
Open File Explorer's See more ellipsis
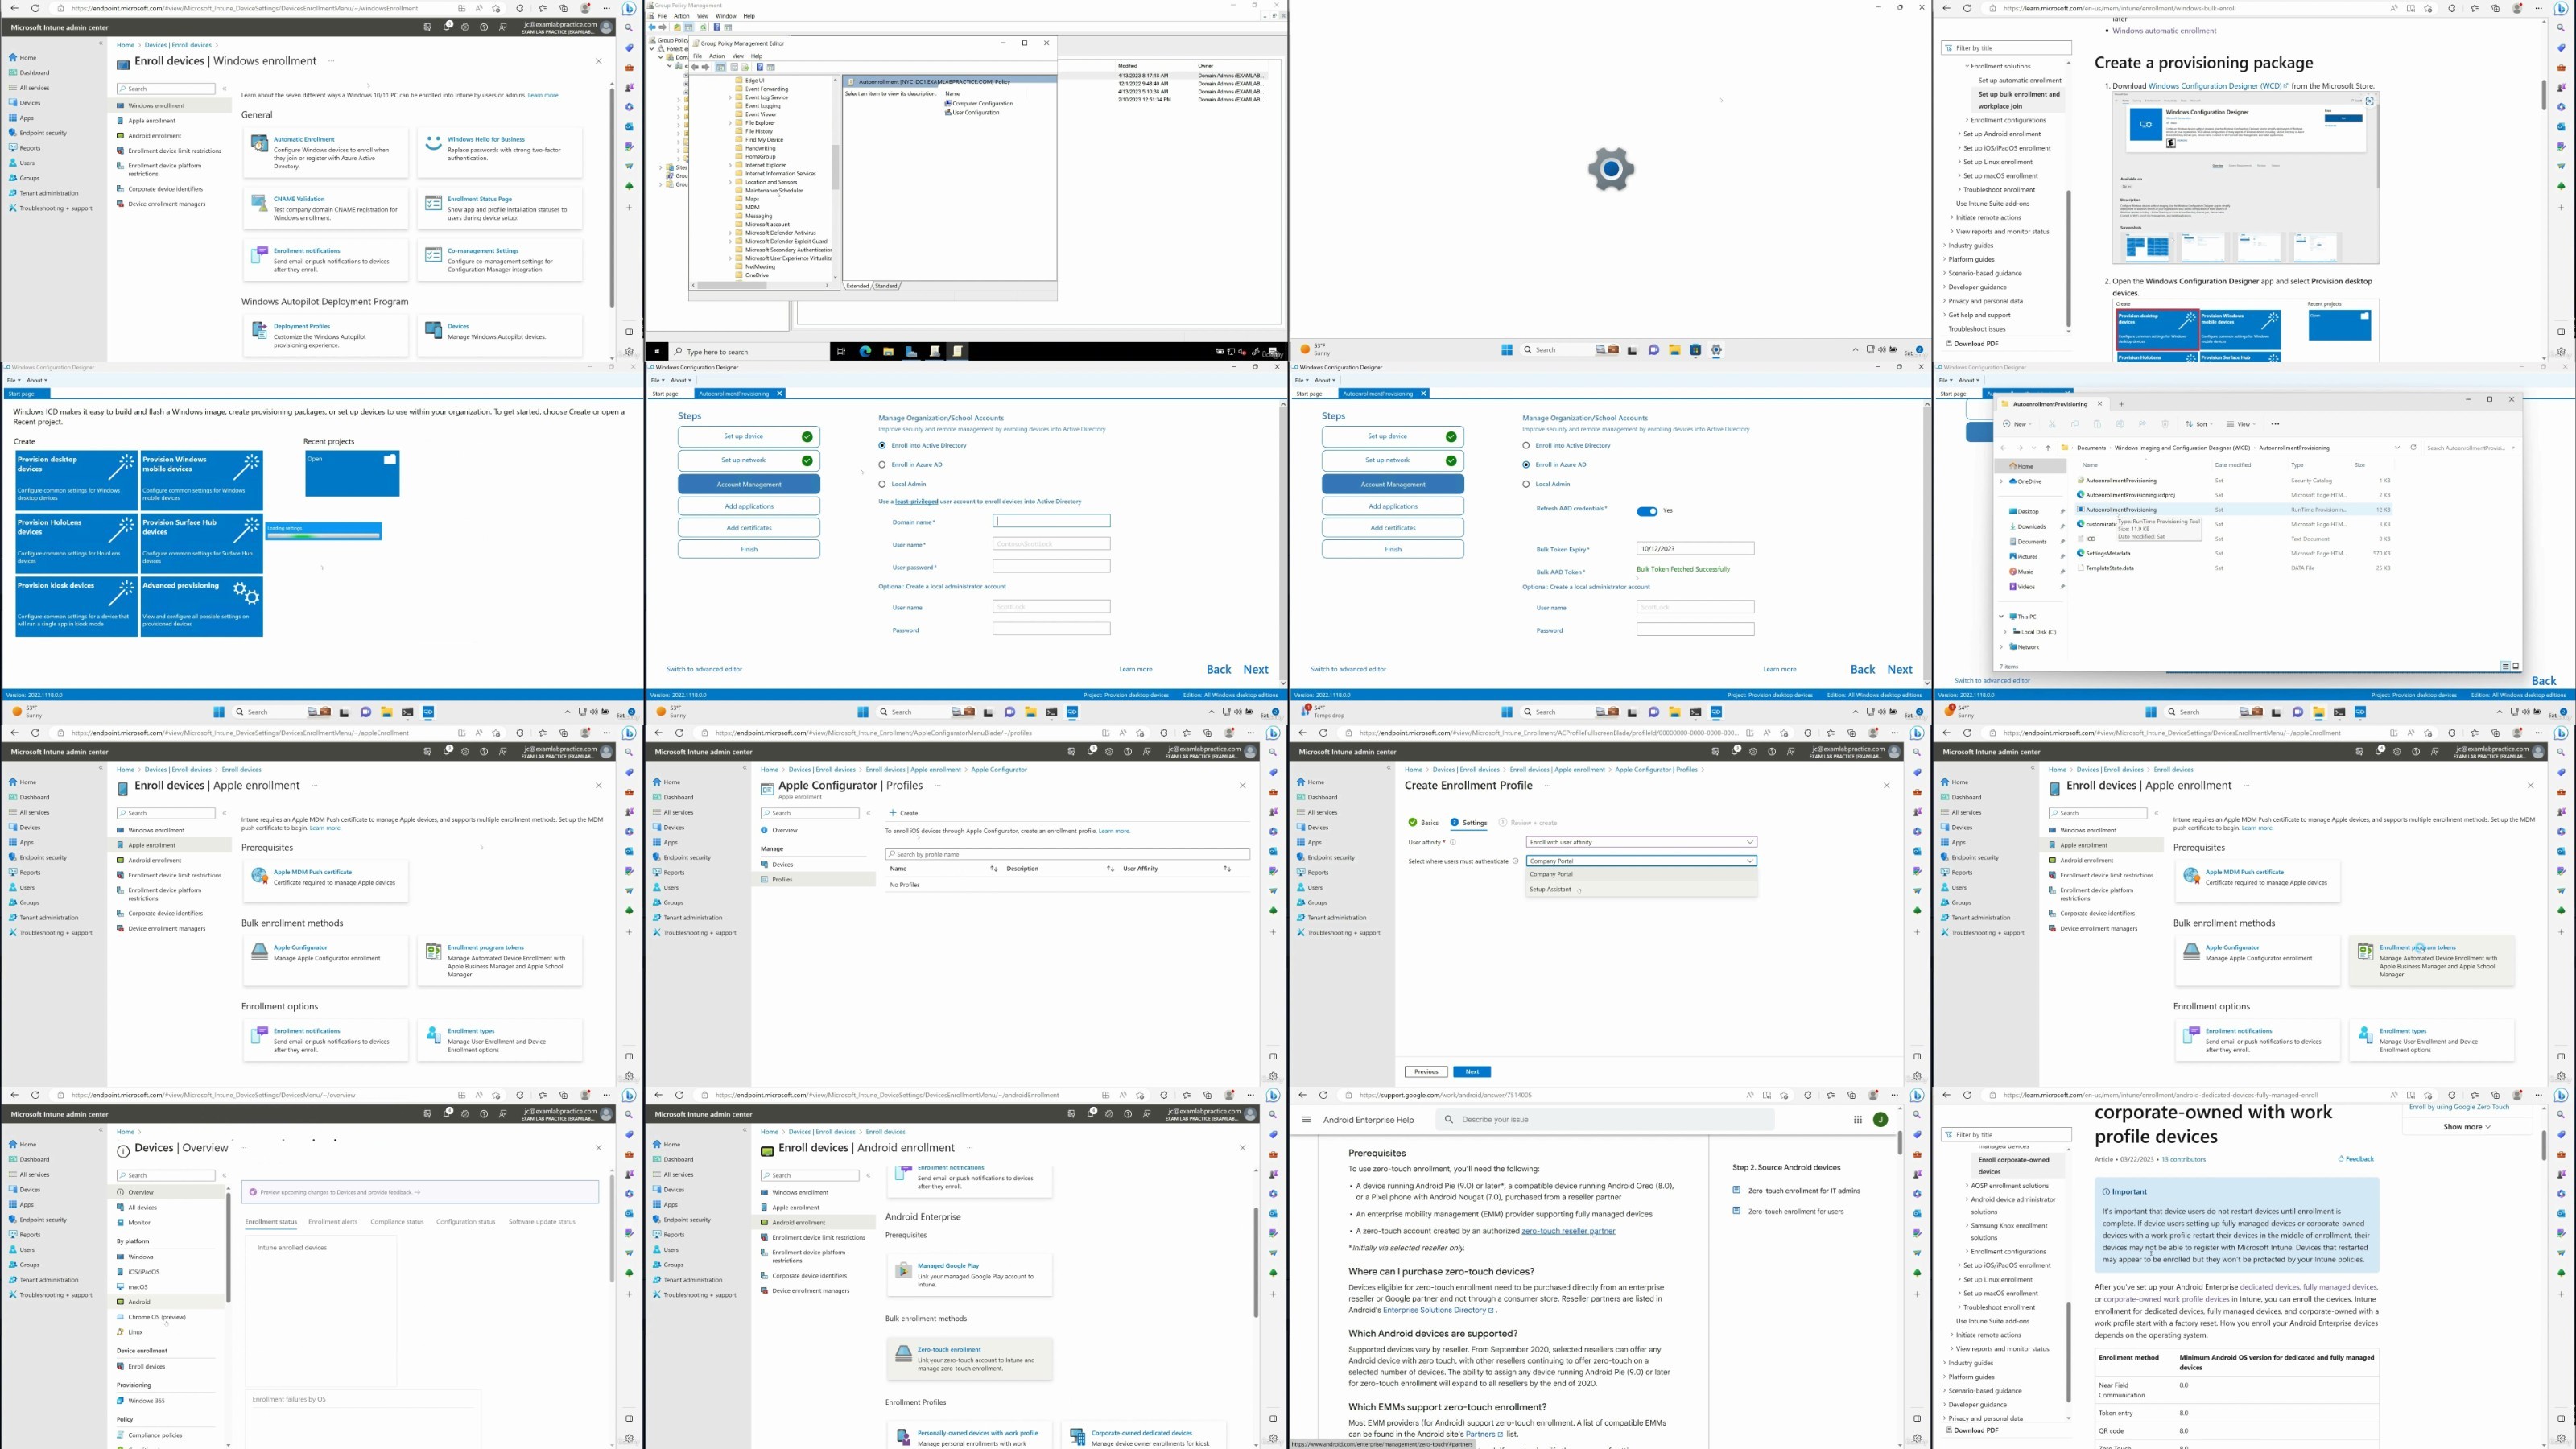coord(2275,424)
